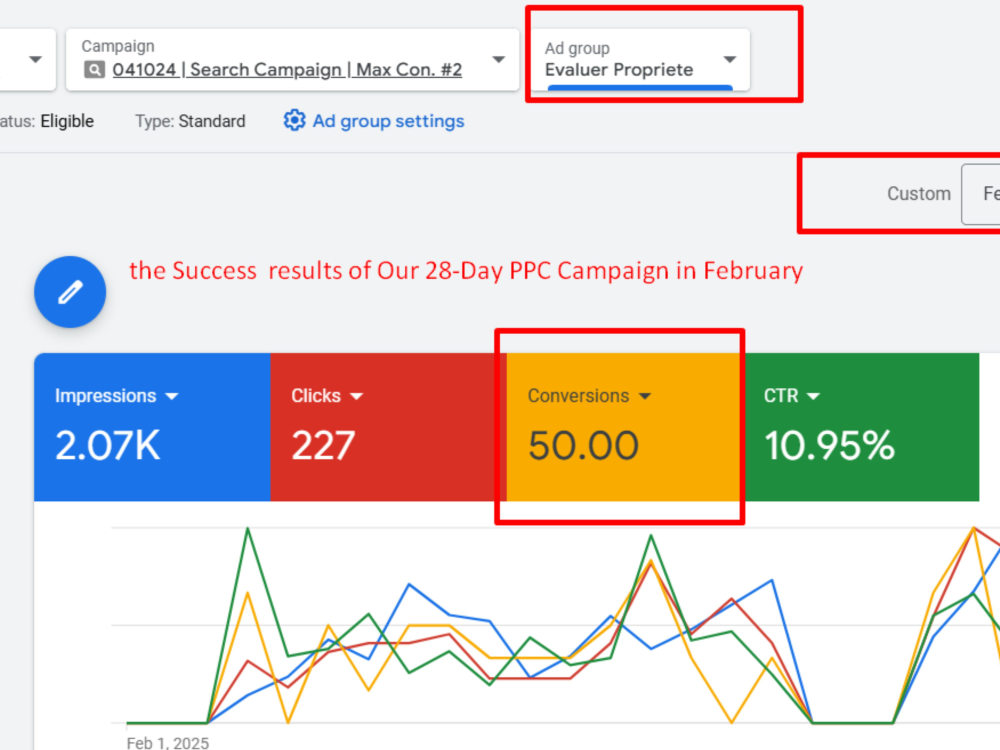Open the Conversions metric dropdown arrow
The height and width of the screenshot is (750, 1000).
tap(645, 396)
